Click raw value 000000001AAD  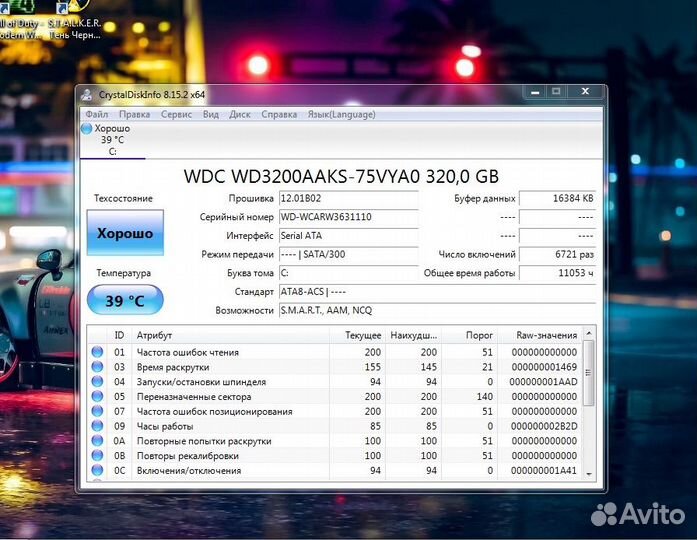543,382
